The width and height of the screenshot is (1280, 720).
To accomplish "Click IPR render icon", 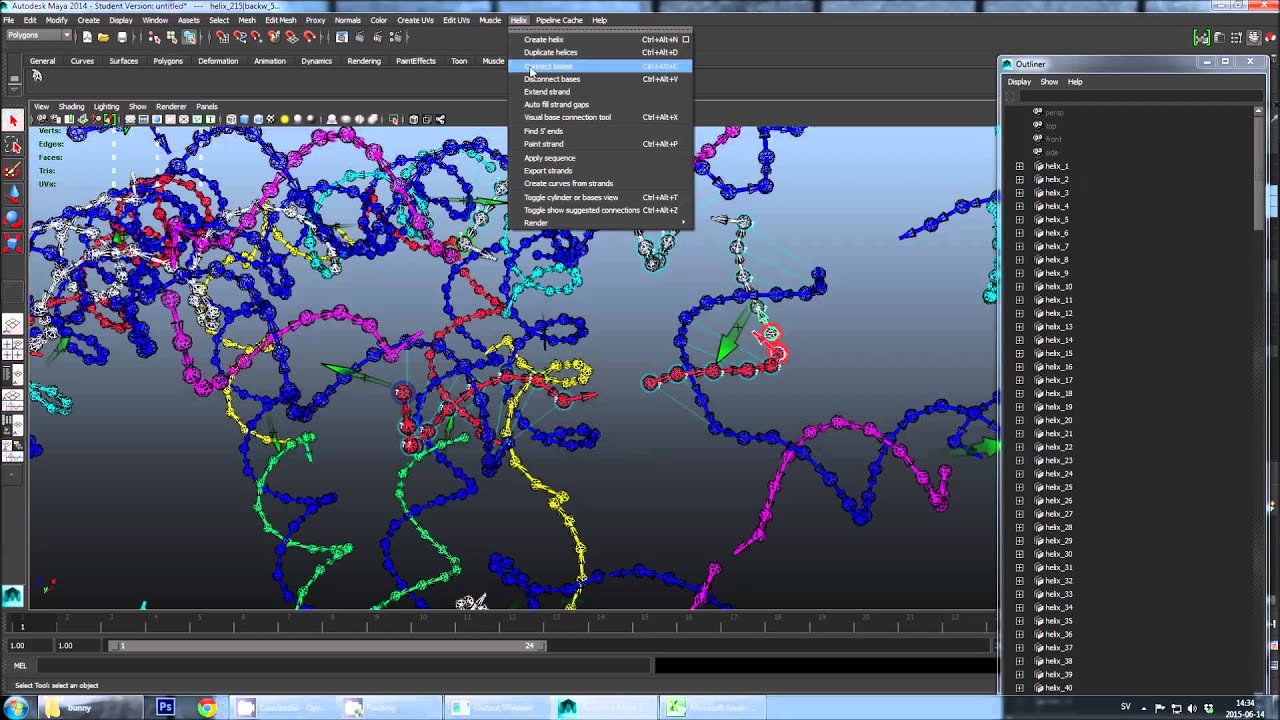I will (x=376, y=37).
